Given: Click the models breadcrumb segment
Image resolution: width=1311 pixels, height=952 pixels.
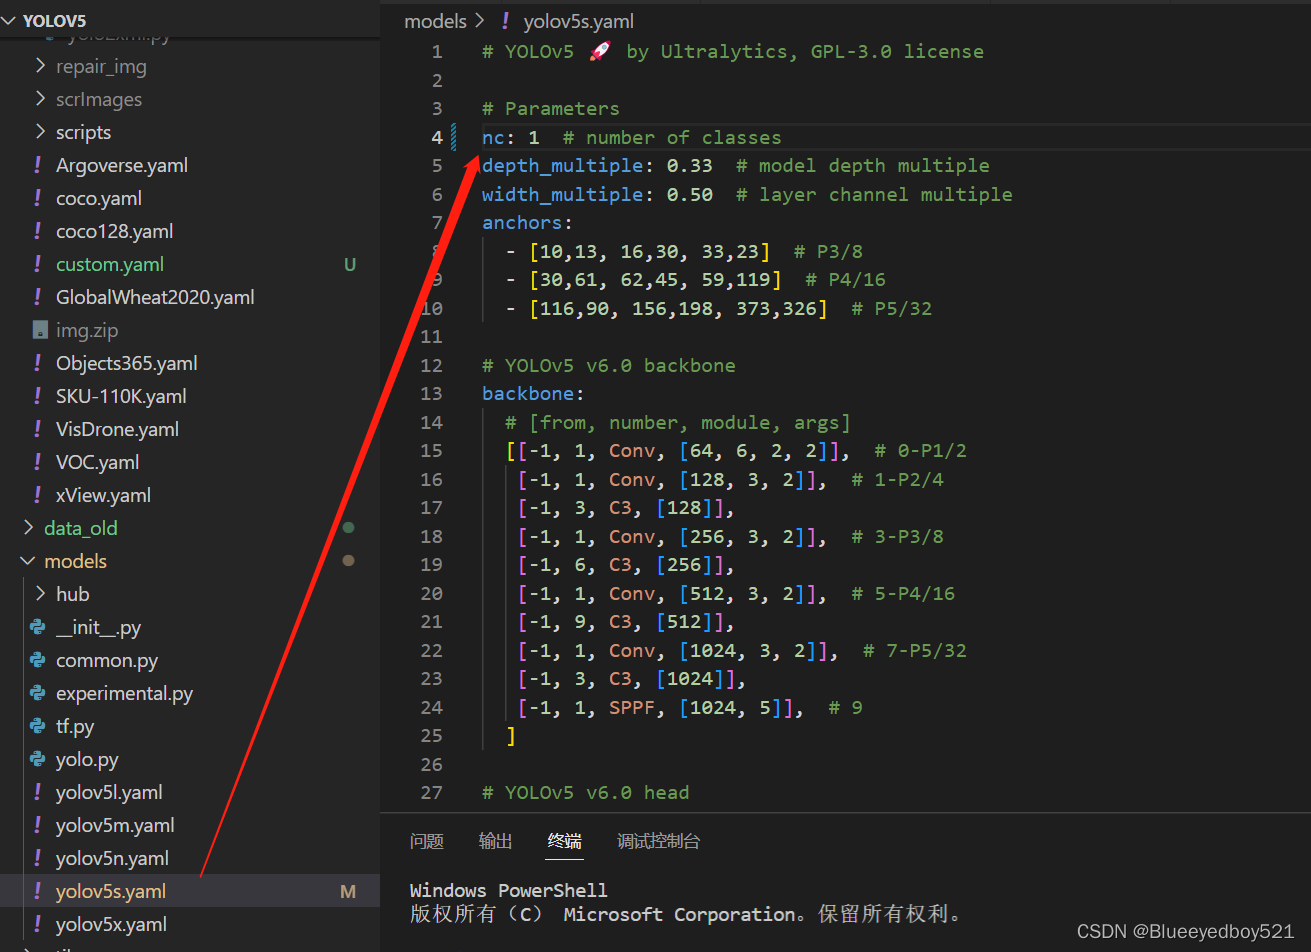Looking at the screenshot, I should (x=435, y=21).
